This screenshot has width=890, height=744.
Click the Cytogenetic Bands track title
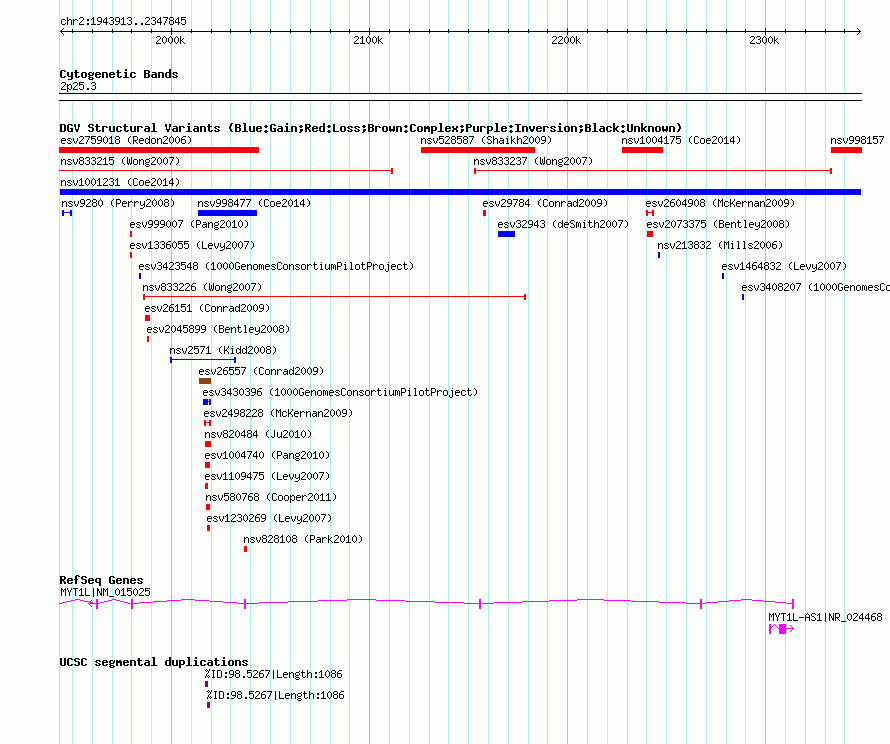(119, 74)
